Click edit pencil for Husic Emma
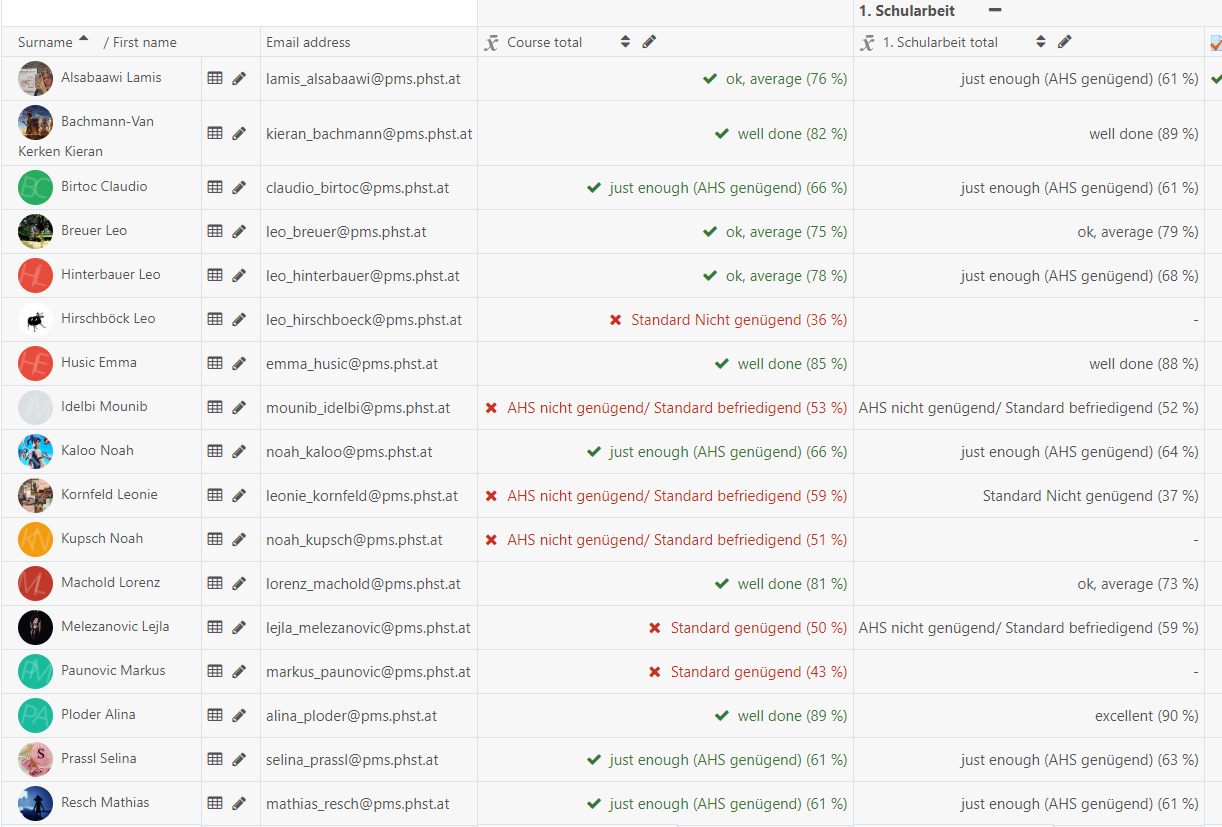This screenshot has width=1222, height=827. [x=239, y=363]
